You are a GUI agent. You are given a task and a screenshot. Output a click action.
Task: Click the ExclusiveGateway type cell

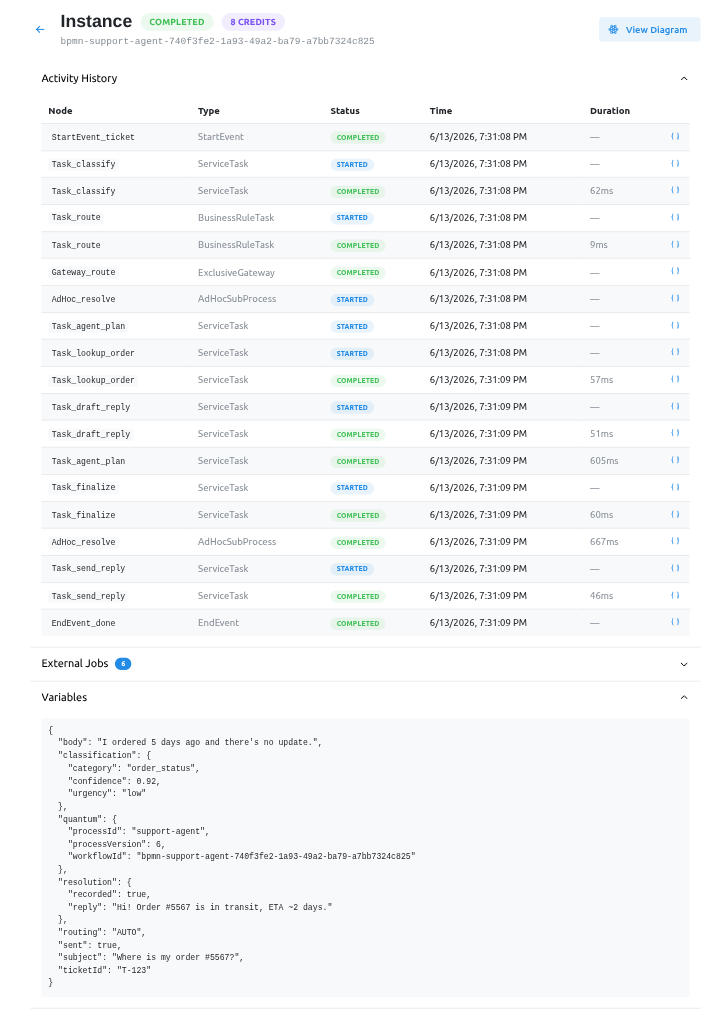pyautogui.click(x=236, y=273)
